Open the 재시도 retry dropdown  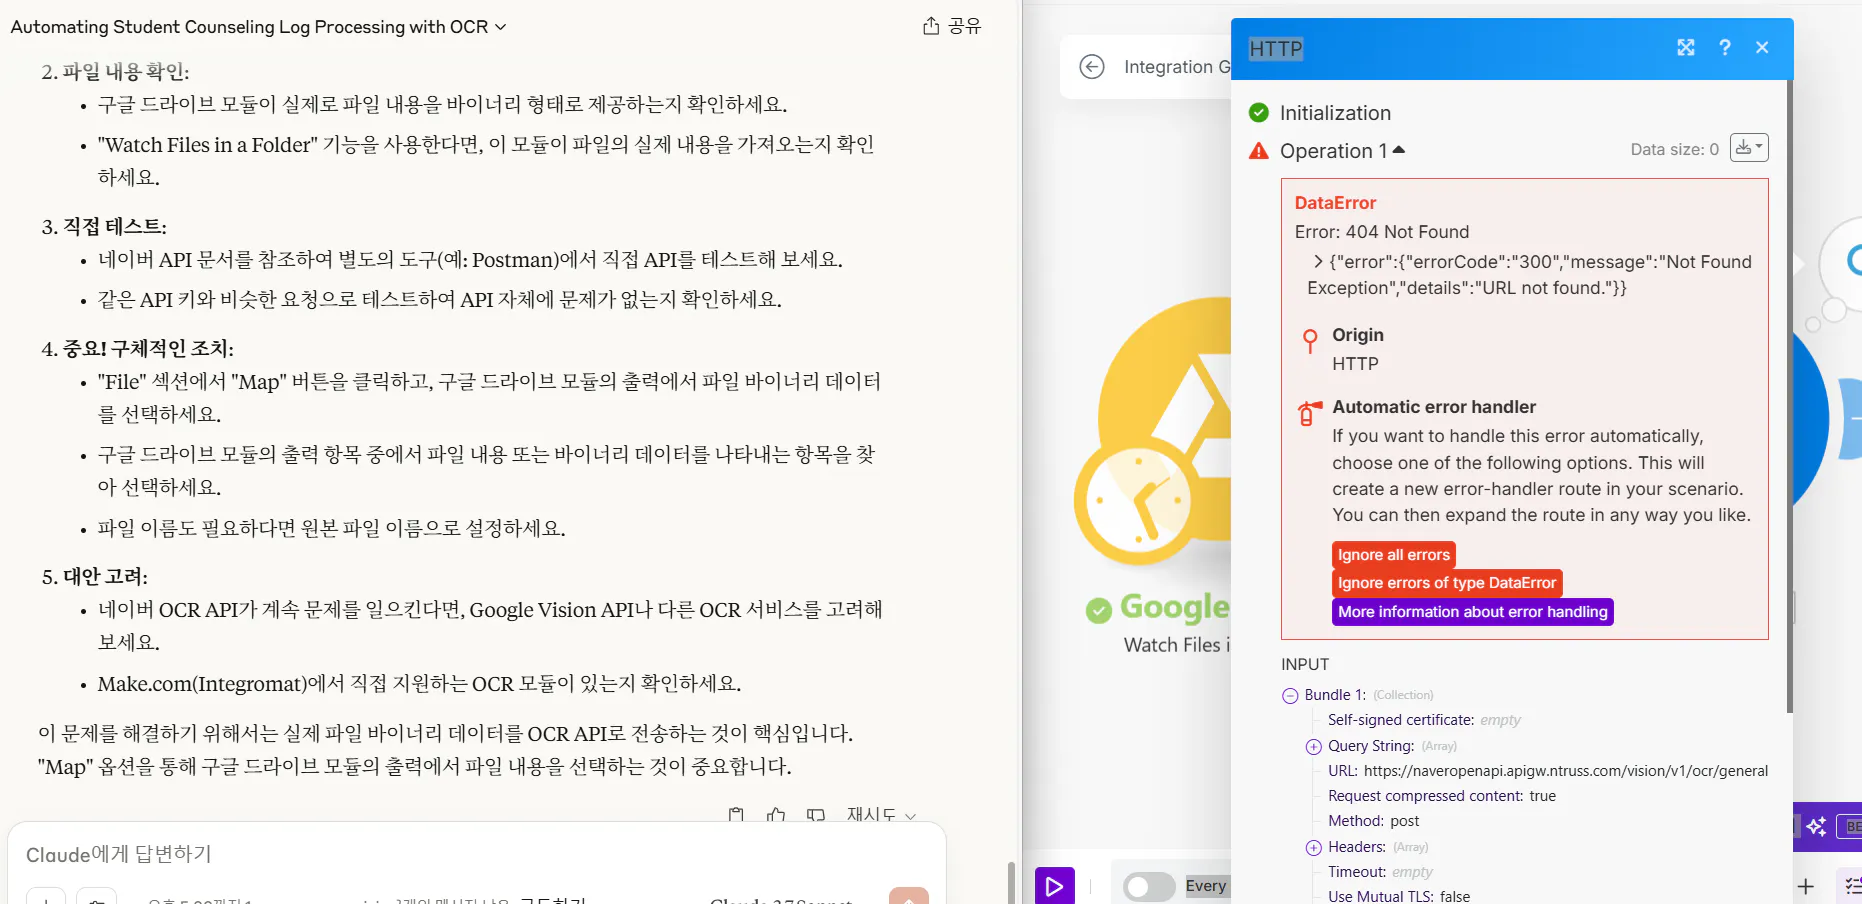point(881,815)
